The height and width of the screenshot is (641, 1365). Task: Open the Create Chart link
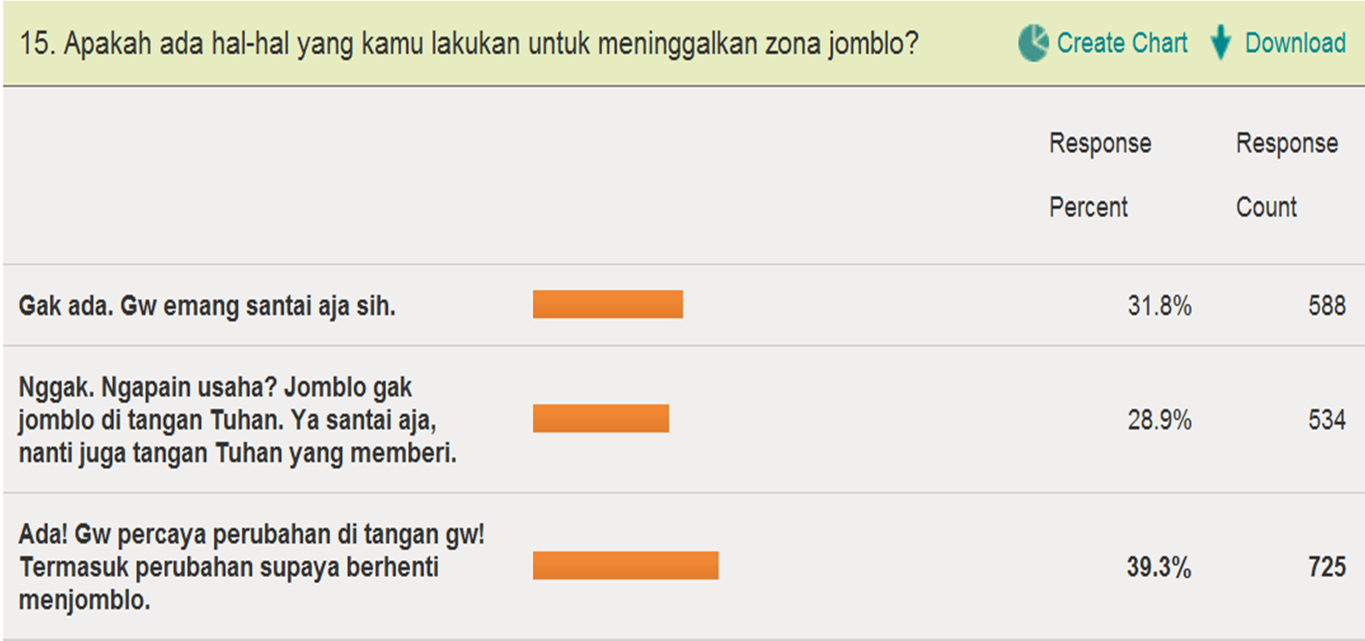coord(1122,43)
